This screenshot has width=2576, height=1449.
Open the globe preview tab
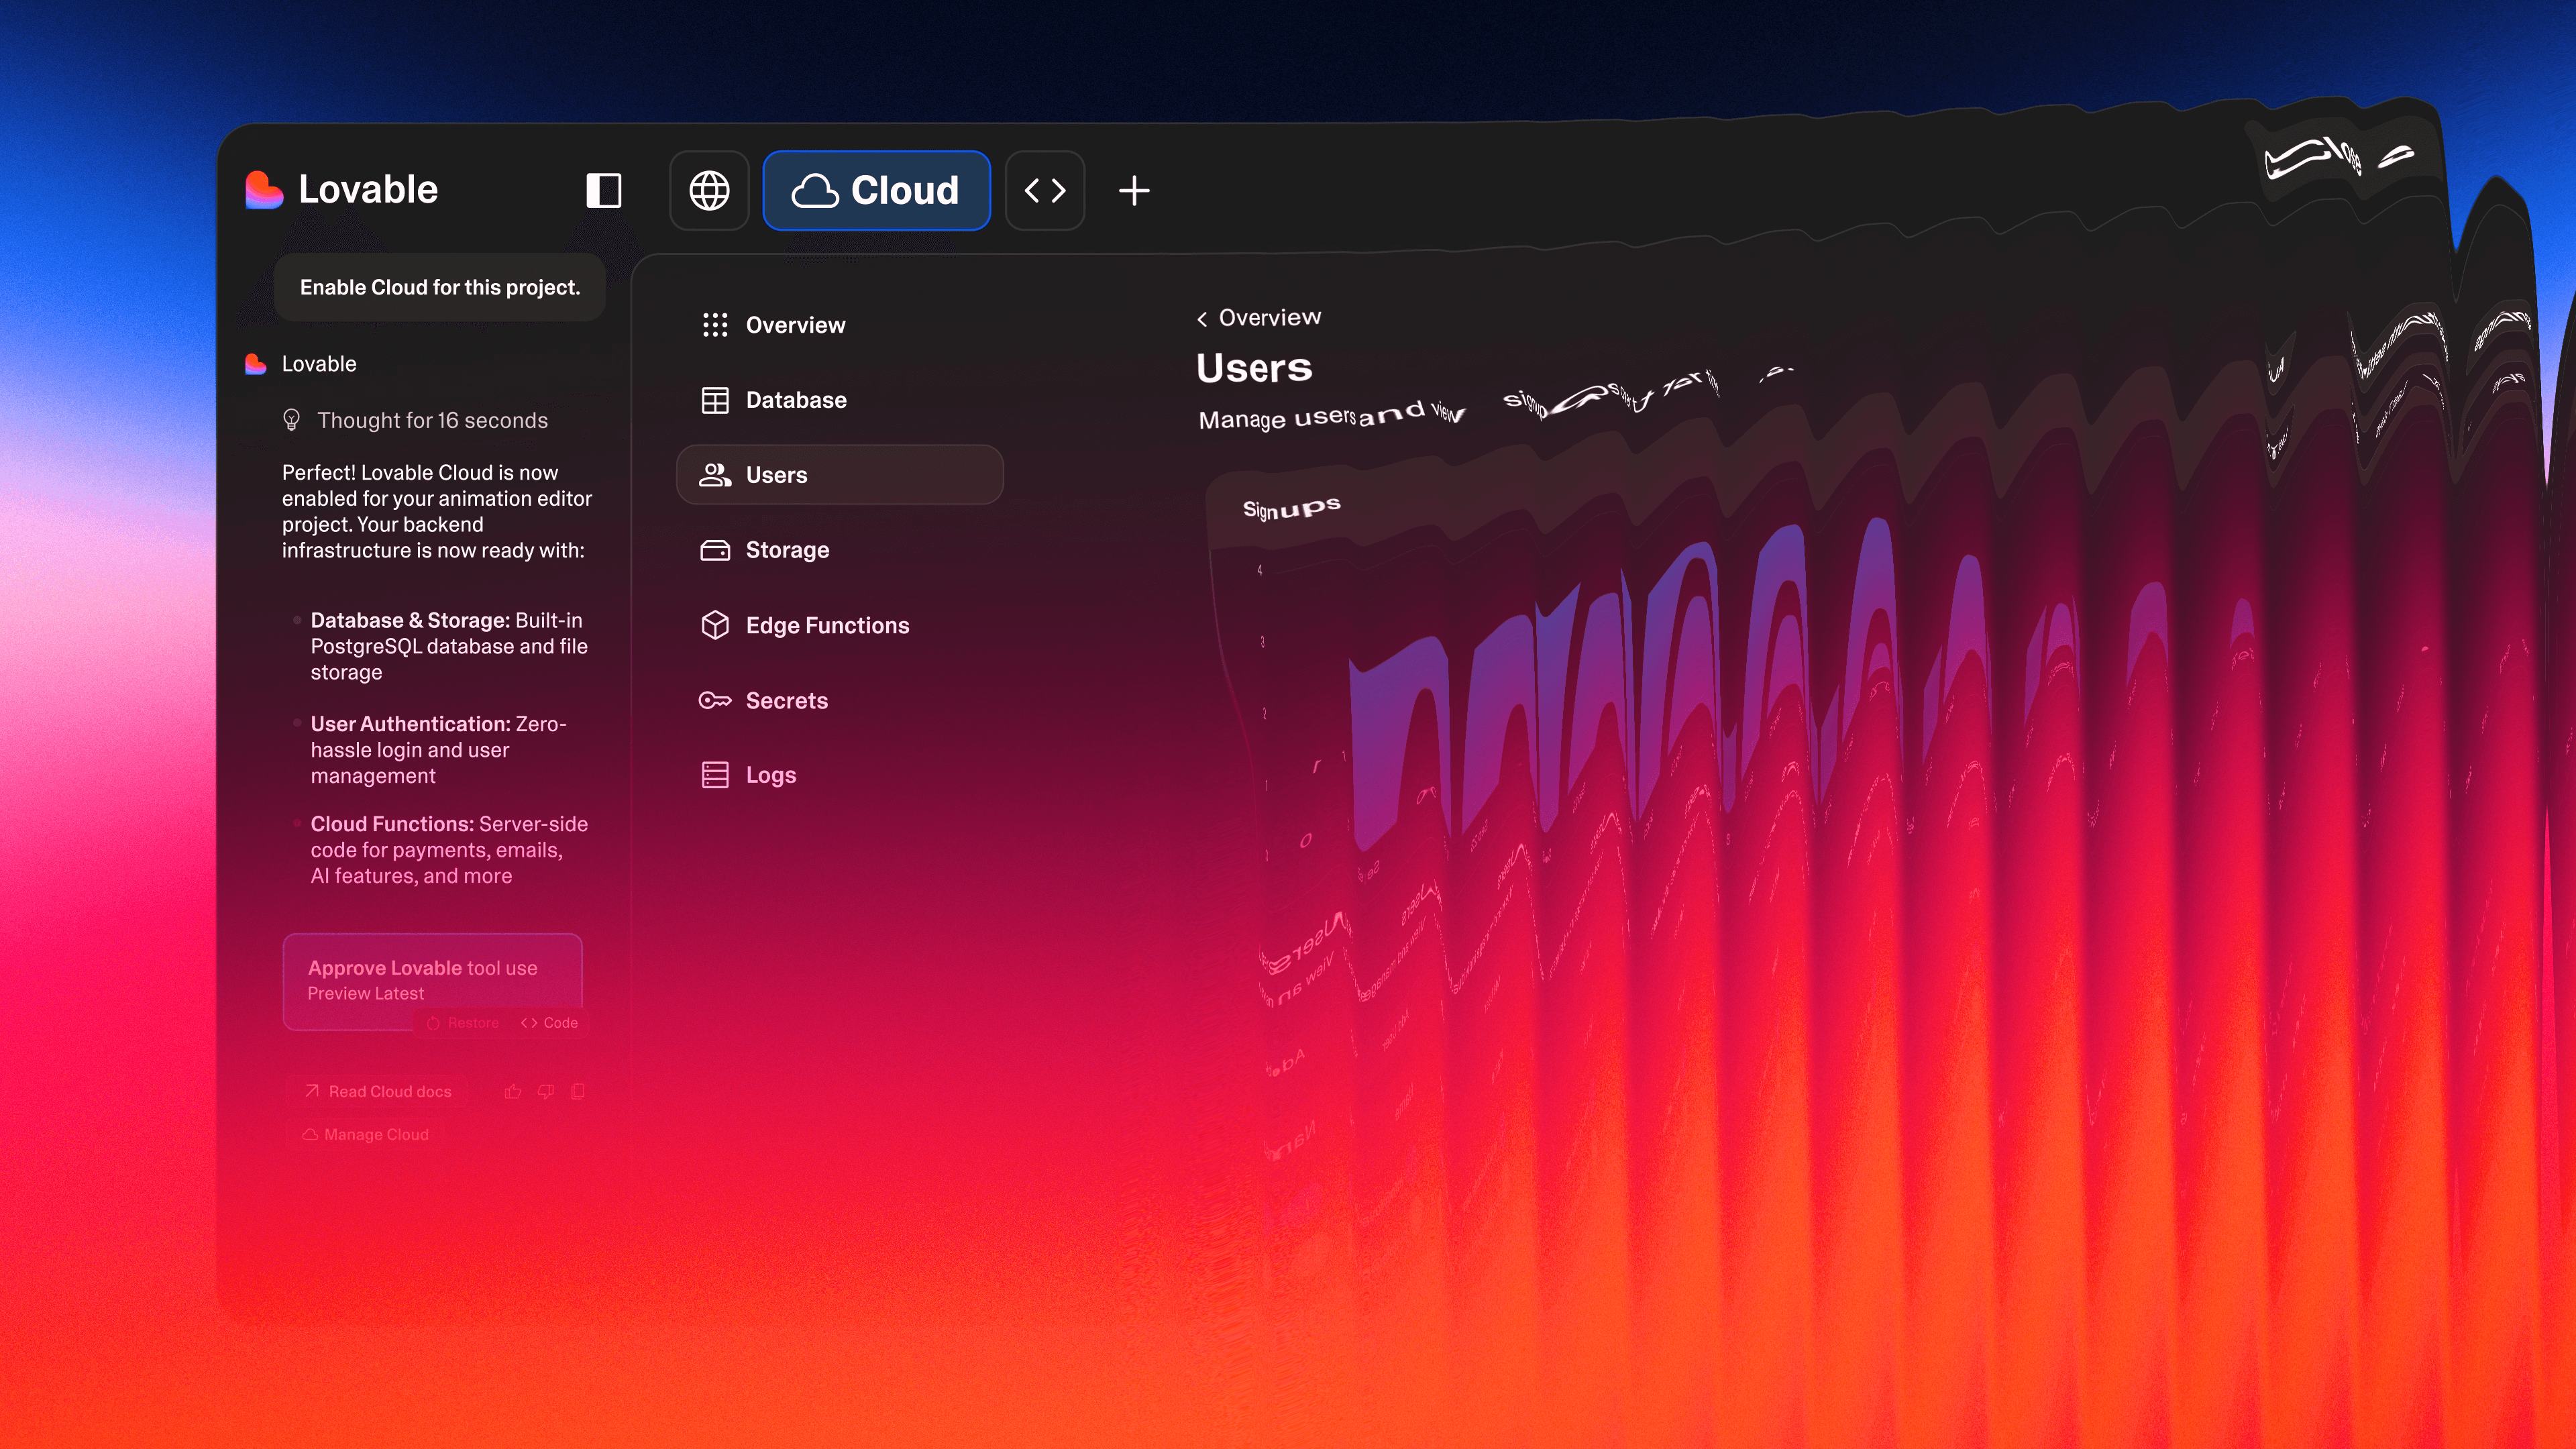coord(709,190)
